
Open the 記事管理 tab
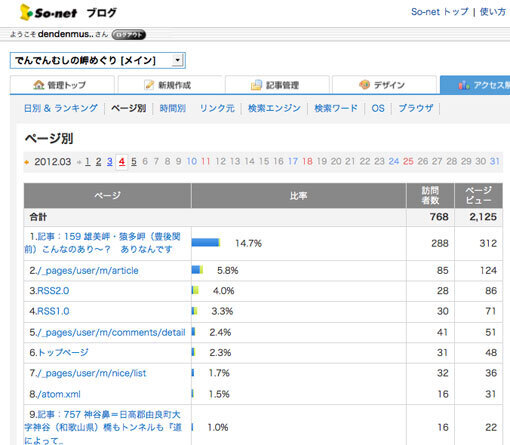point(277,85)
